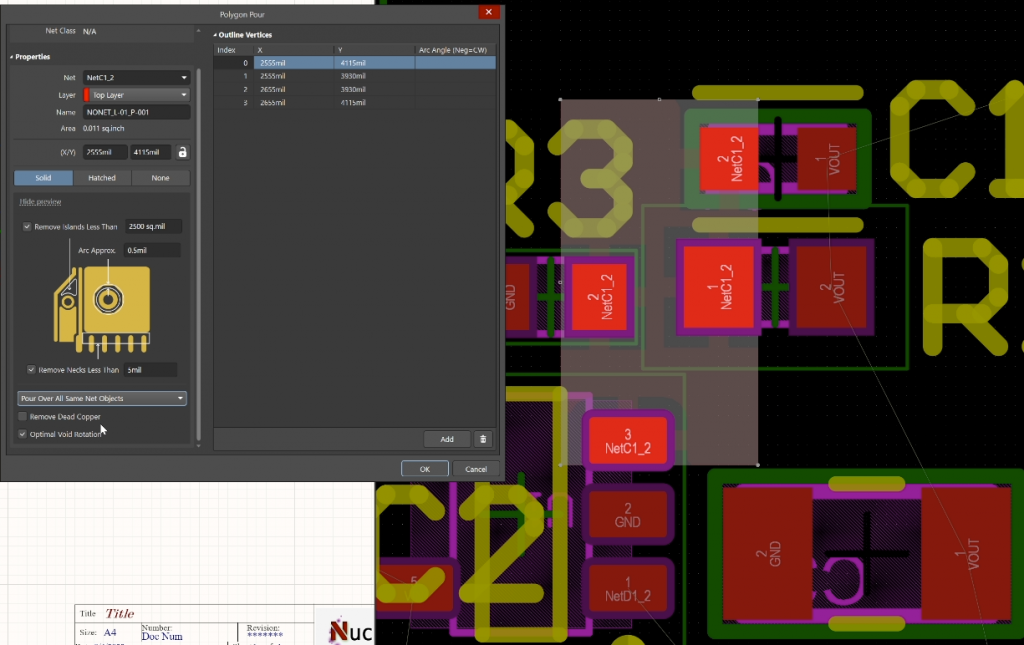Click the Y coordinate field 4115mil

tap(150, 152)
